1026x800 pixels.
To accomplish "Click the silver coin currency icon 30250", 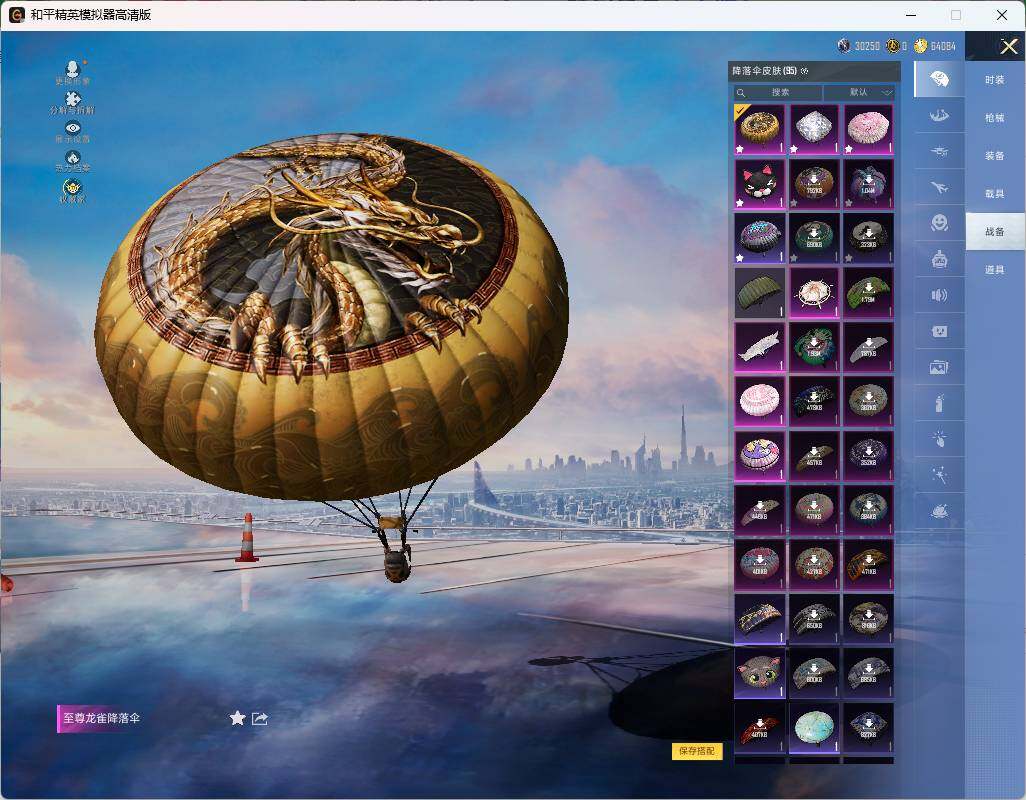I will click(x=844, y=46).
